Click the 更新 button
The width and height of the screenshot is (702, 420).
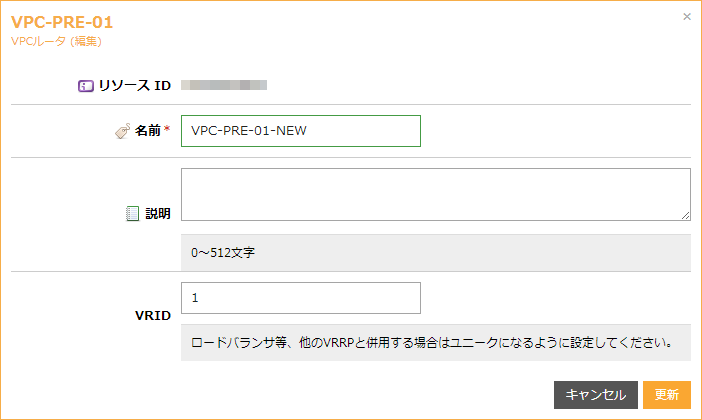coord(666,395)
